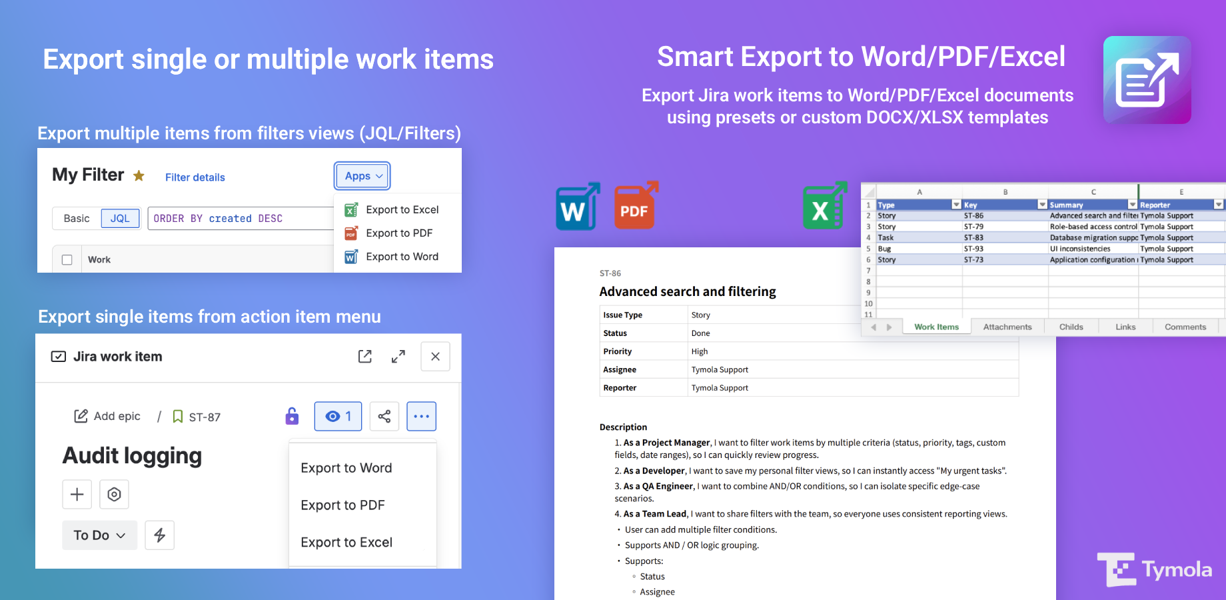Open the Apps dropdown
Viewport: 1226px width, 600px height.
coord(362,176)
